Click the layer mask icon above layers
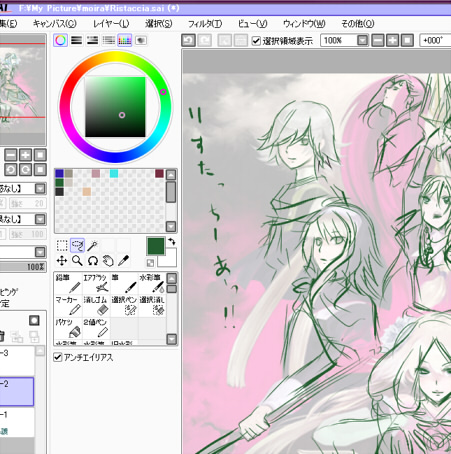Screen dimensions: 451x454 point(34,321)
